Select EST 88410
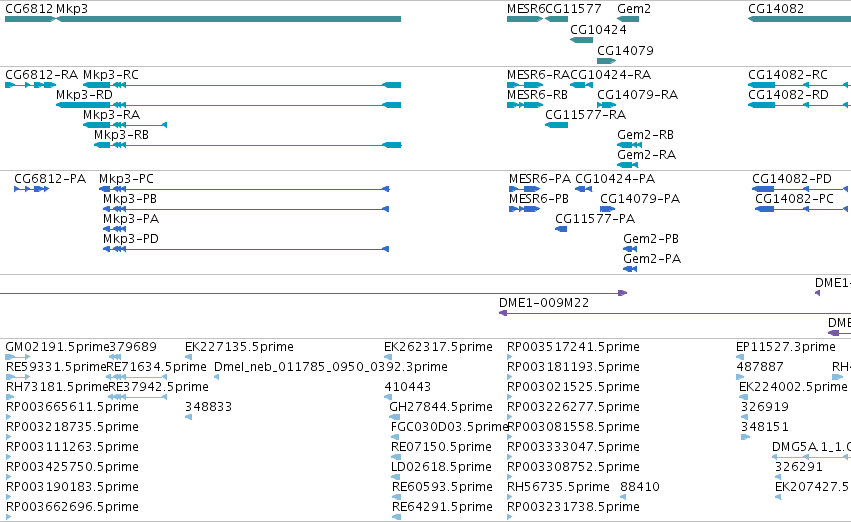851x522 pixels. click(x=640, y=487)
